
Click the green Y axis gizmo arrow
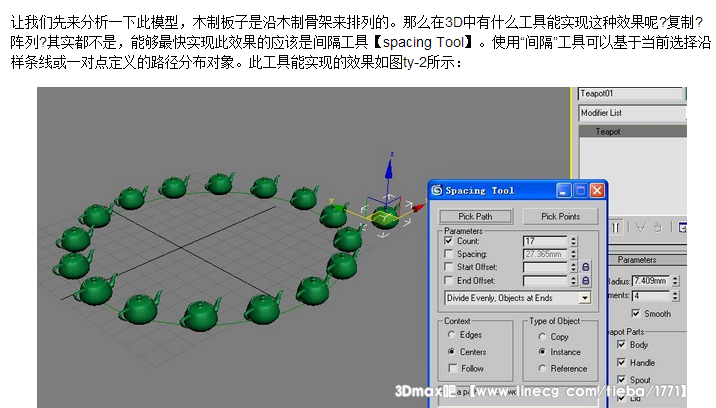click(x=337, y=207)
